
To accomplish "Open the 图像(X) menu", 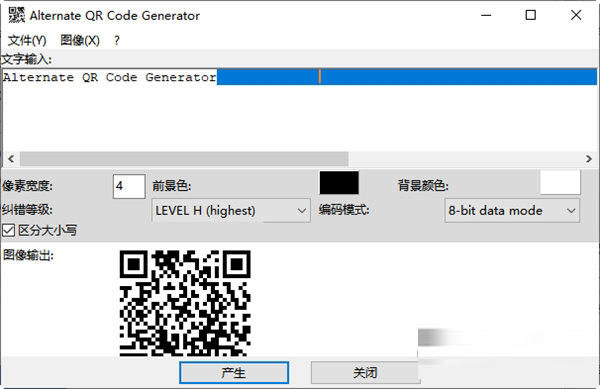I will coord(80,40).
